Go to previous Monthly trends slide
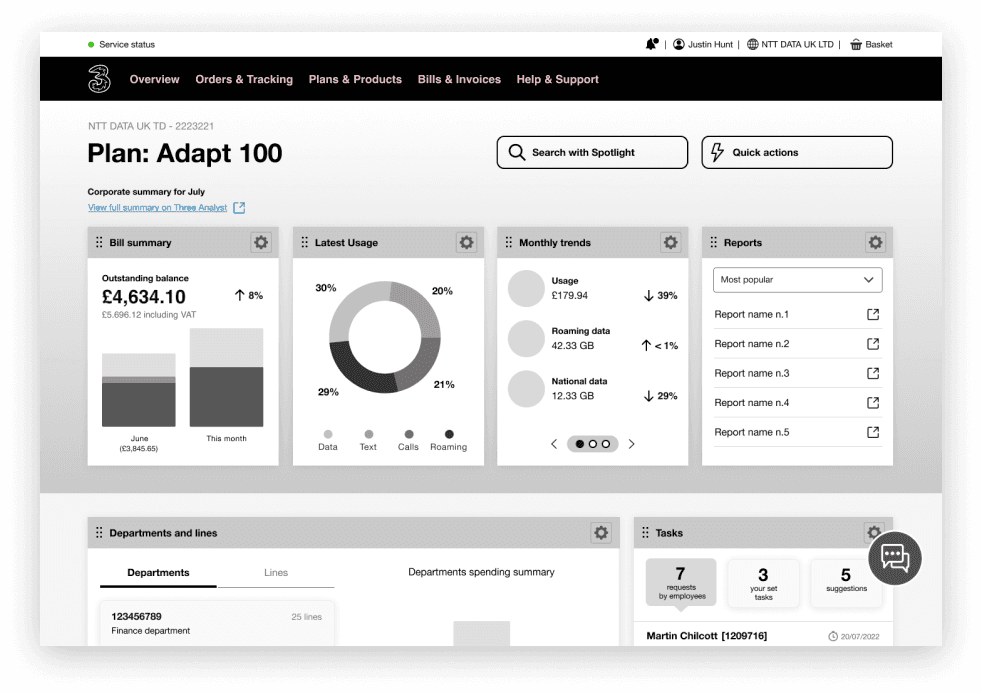The width and height of the screenshot is (982, 694). pyautogui.click(x=554, y=444)
